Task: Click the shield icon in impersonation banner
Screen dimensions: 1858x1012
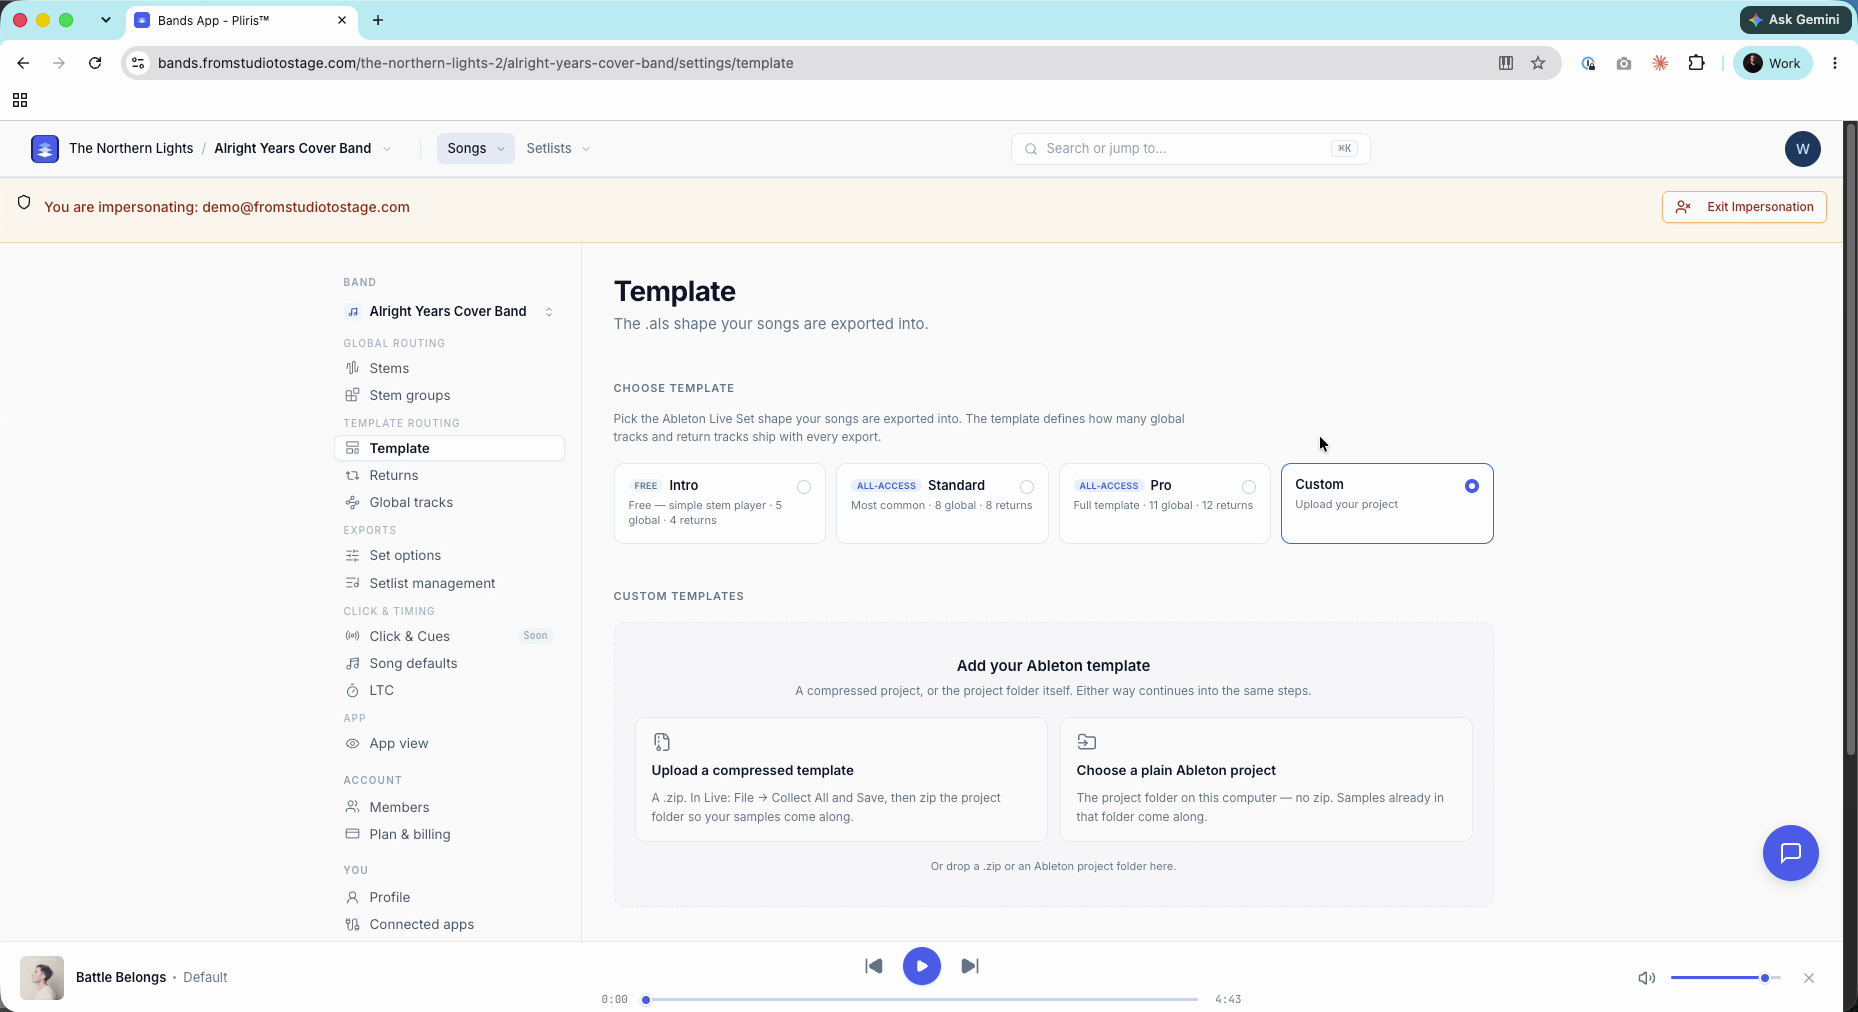Action: pyautogui.click(x=24, y=203)
